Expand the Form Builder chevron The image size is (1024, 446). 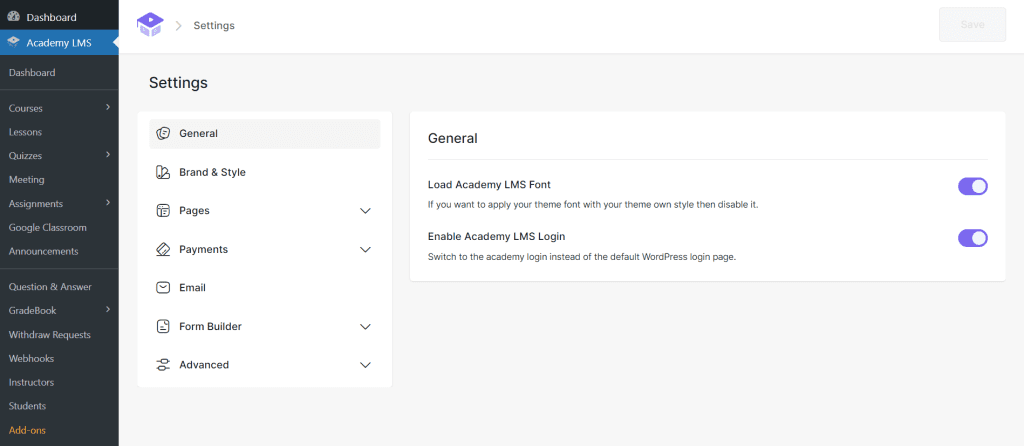point(366,327)
